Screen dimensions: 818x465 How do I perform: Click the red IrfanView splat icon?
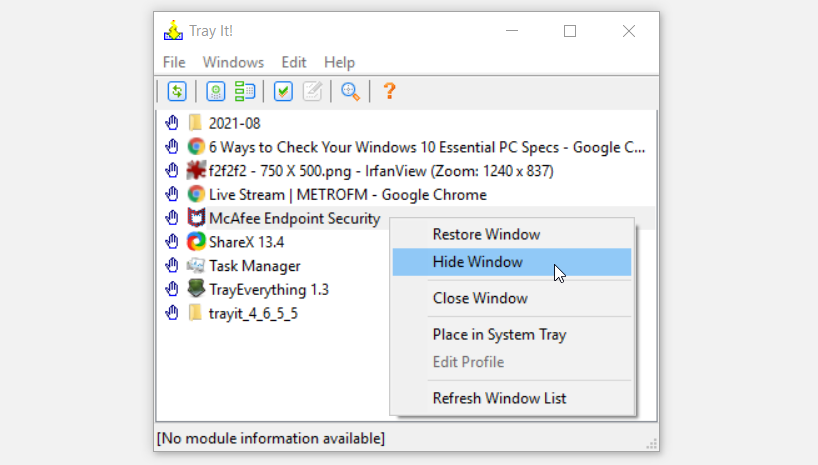[x=196, y=170]
